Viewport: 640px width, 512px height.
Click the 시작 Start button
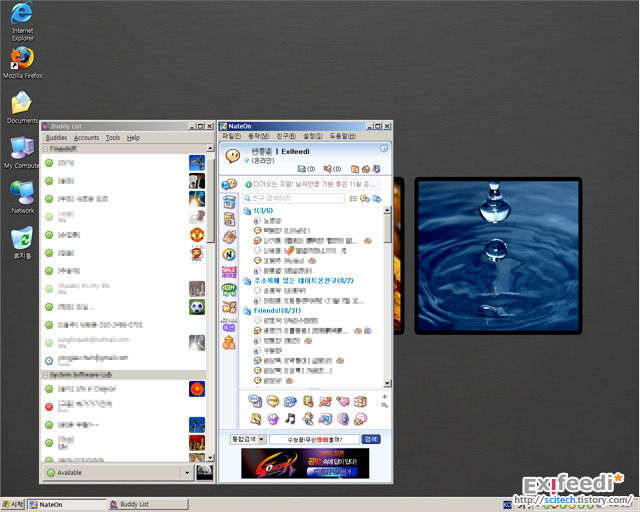point(13,505)
